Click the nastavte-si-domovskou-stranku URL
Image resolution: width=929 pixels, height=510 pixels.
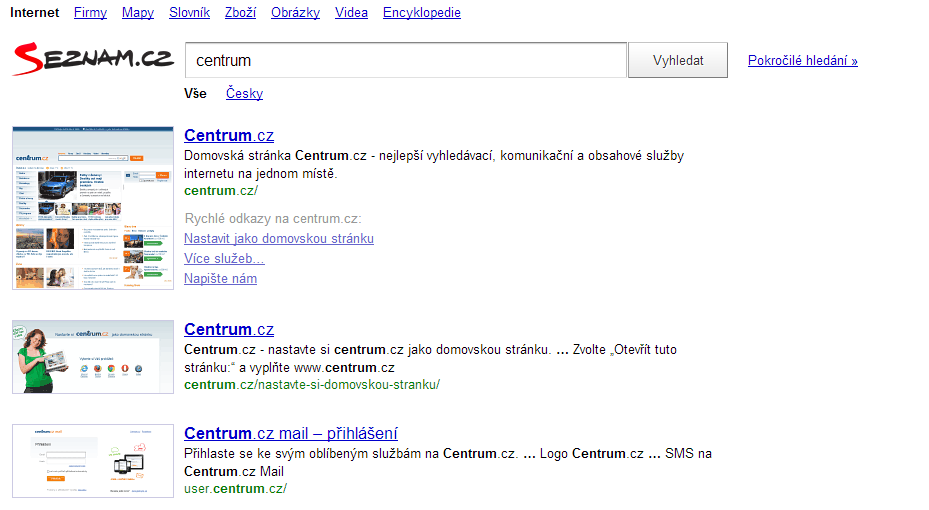(312, 385)
